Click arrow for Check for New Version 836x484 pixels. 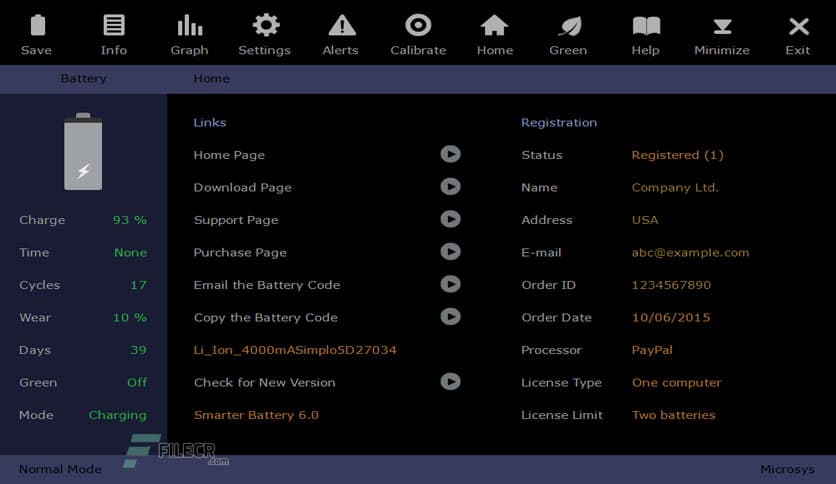451,382
